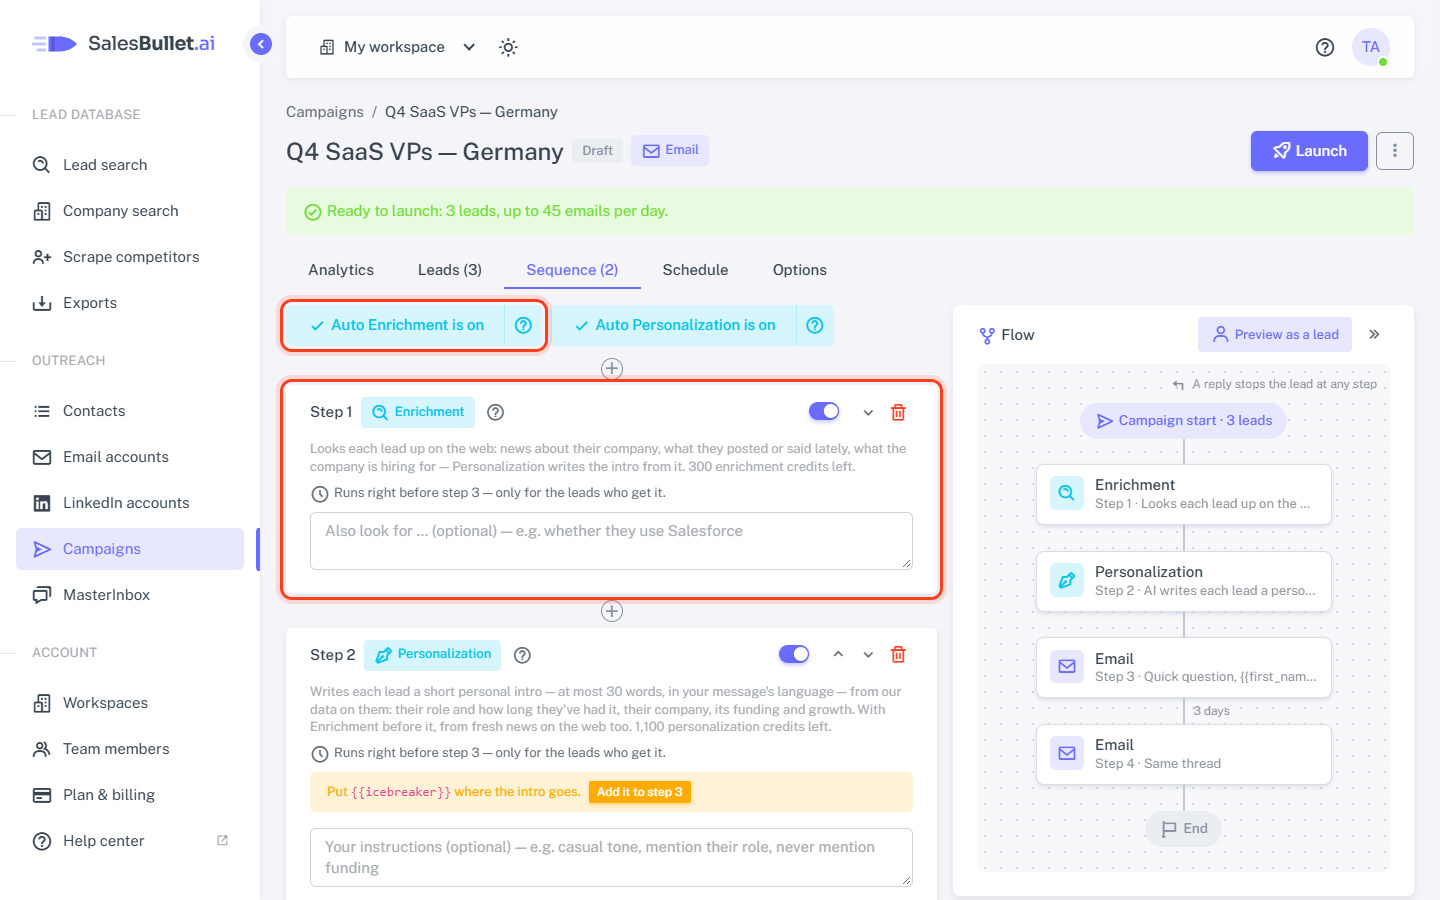Open the campaign more options kebab menu
The width and height of the screenshot is (1440, 900).
(x=1395, y=151)
